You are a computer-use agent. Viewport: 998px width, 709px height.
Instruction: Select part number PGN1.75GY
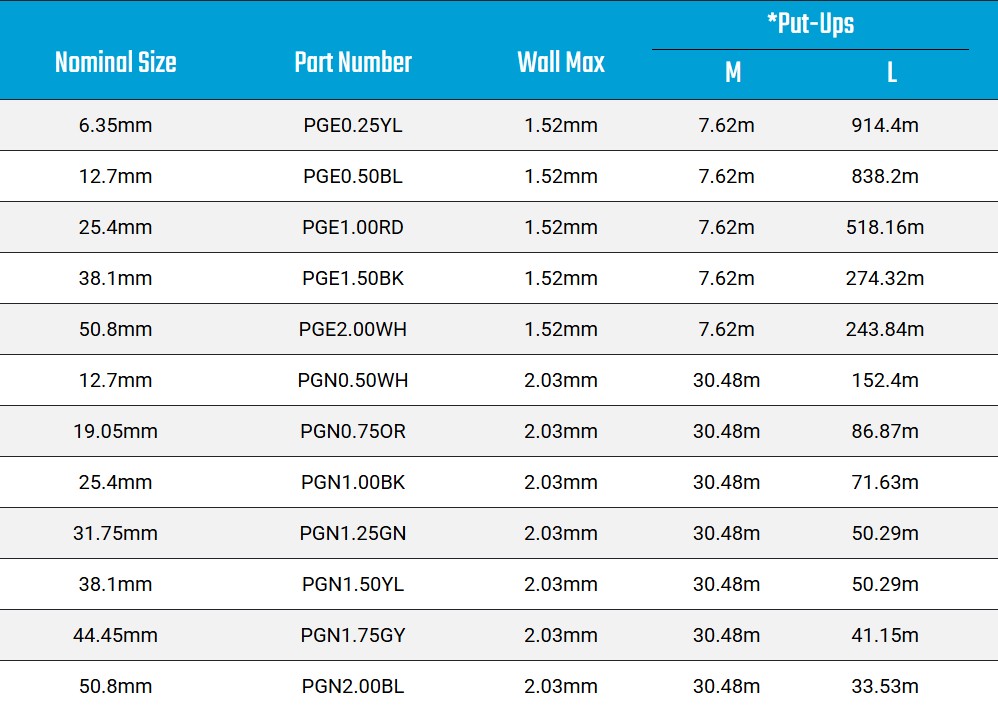(x=353, y=635)
